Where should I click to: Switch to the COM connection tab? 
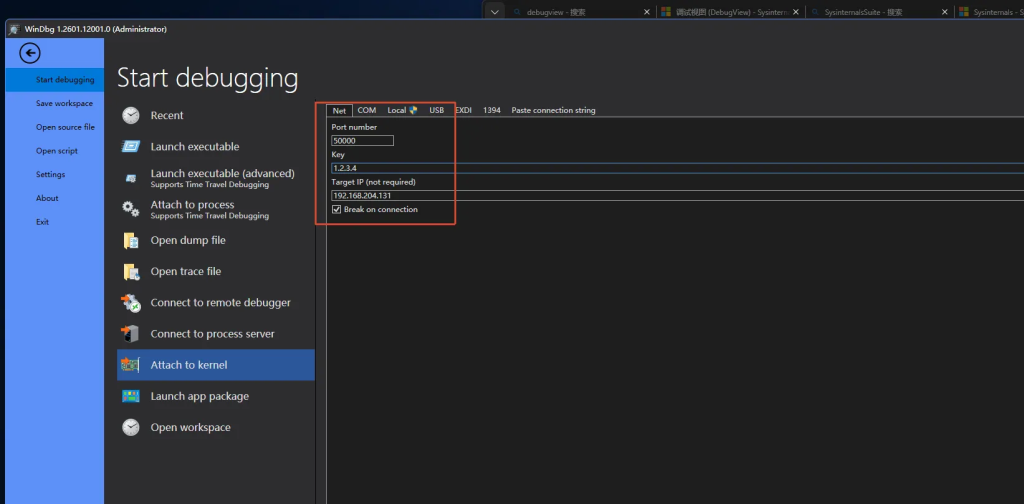tap(366, 110)
